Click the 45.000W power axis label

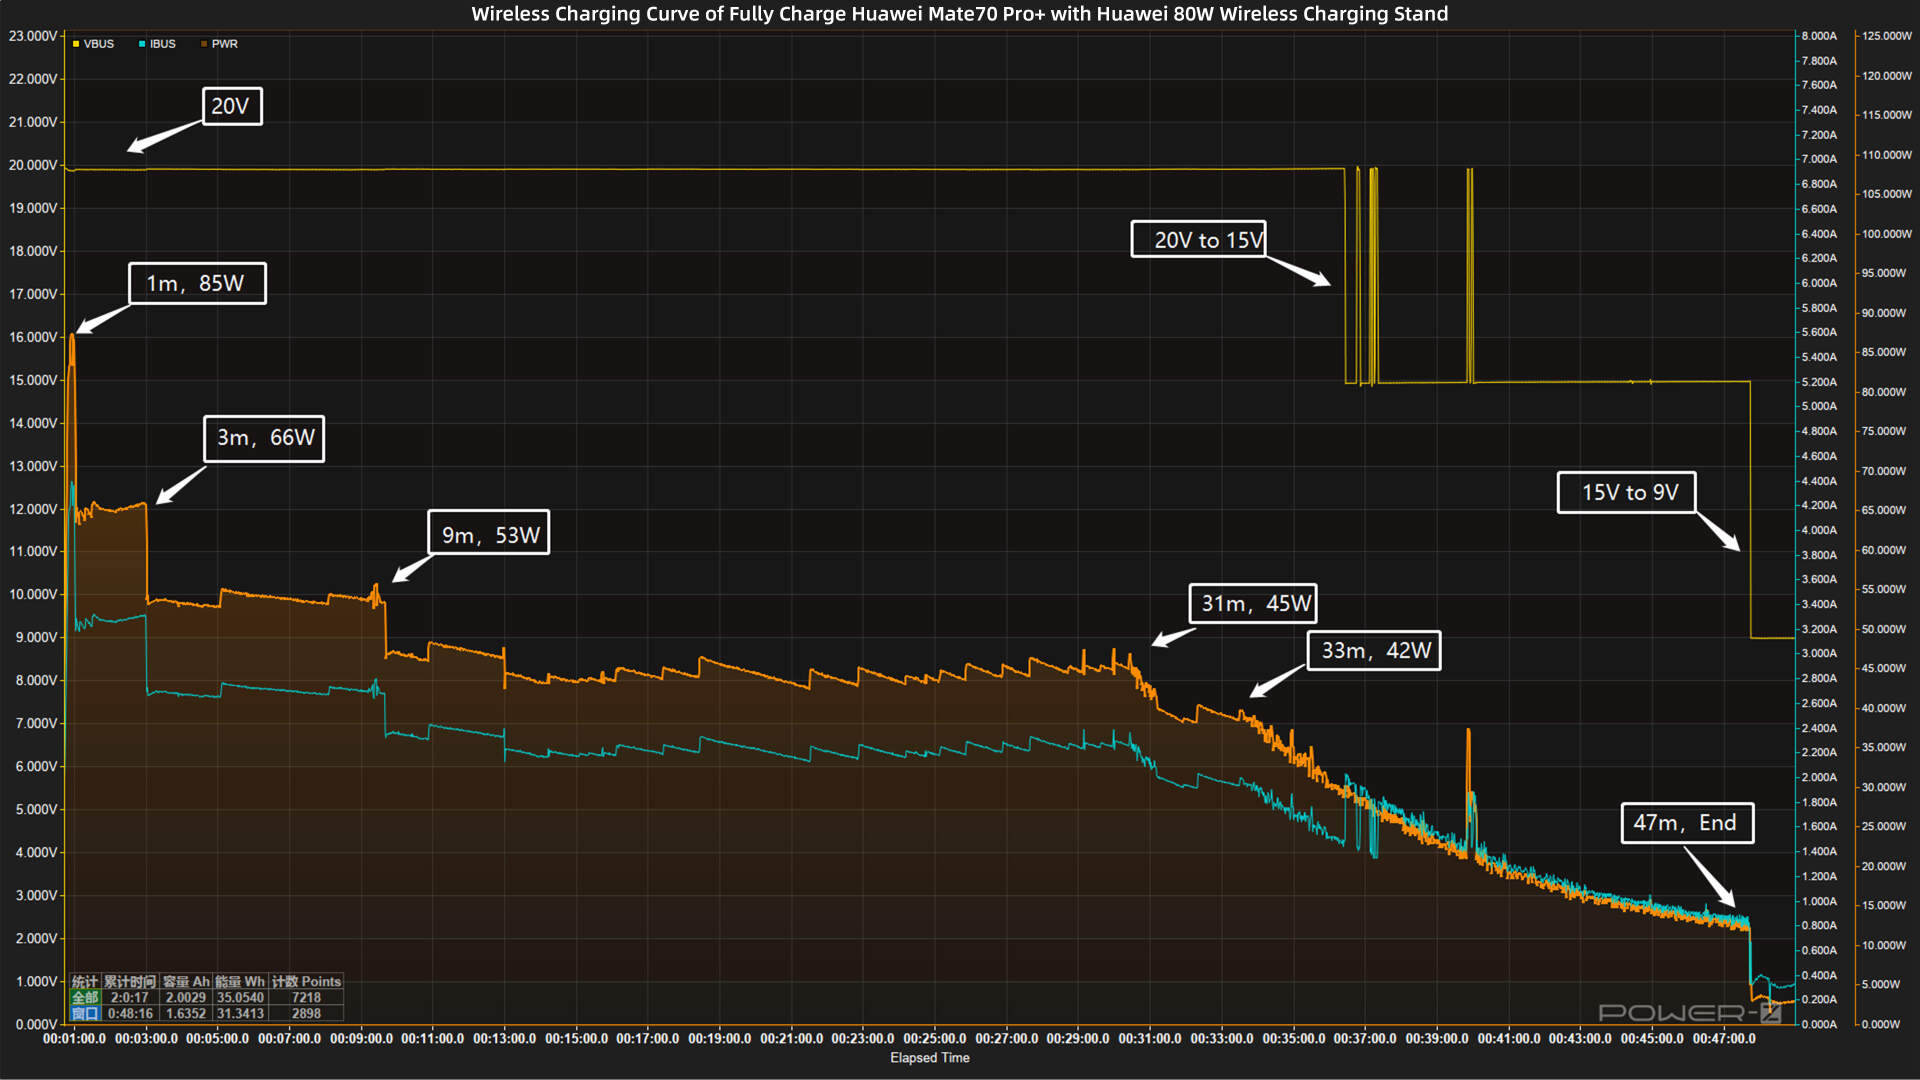tap(1884, 668)
